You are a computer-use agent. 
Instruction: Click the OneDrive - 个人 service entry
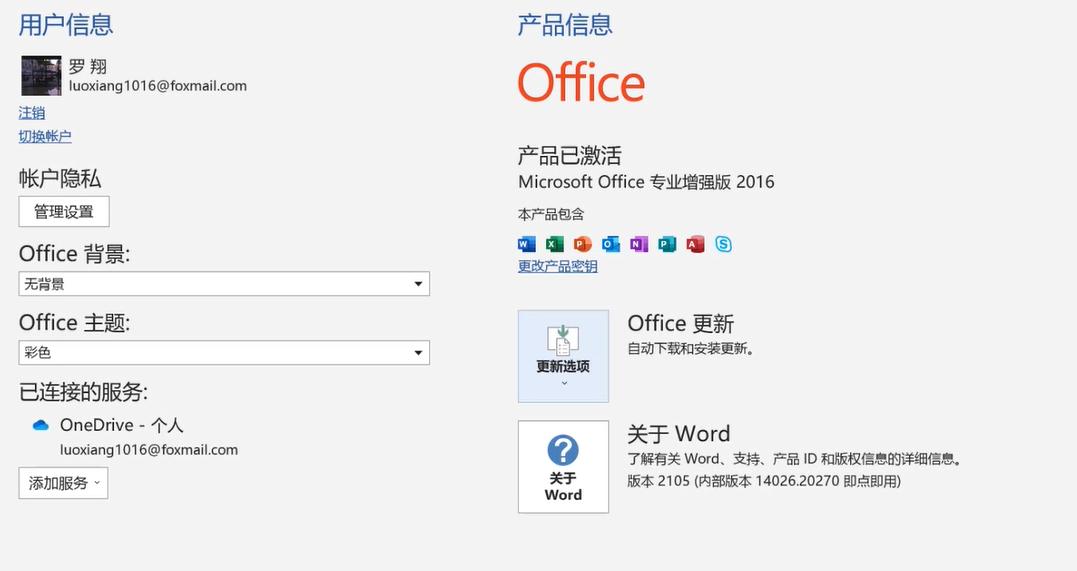122,425
